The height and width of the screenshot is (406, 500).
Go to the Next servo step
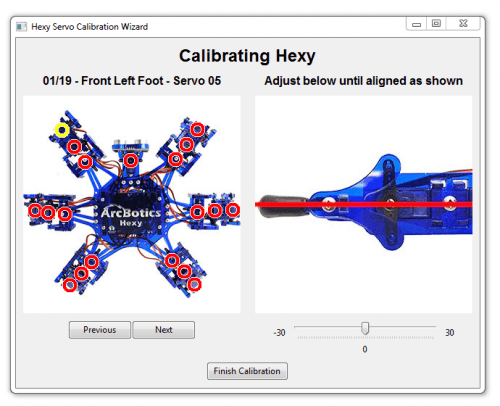164,330
